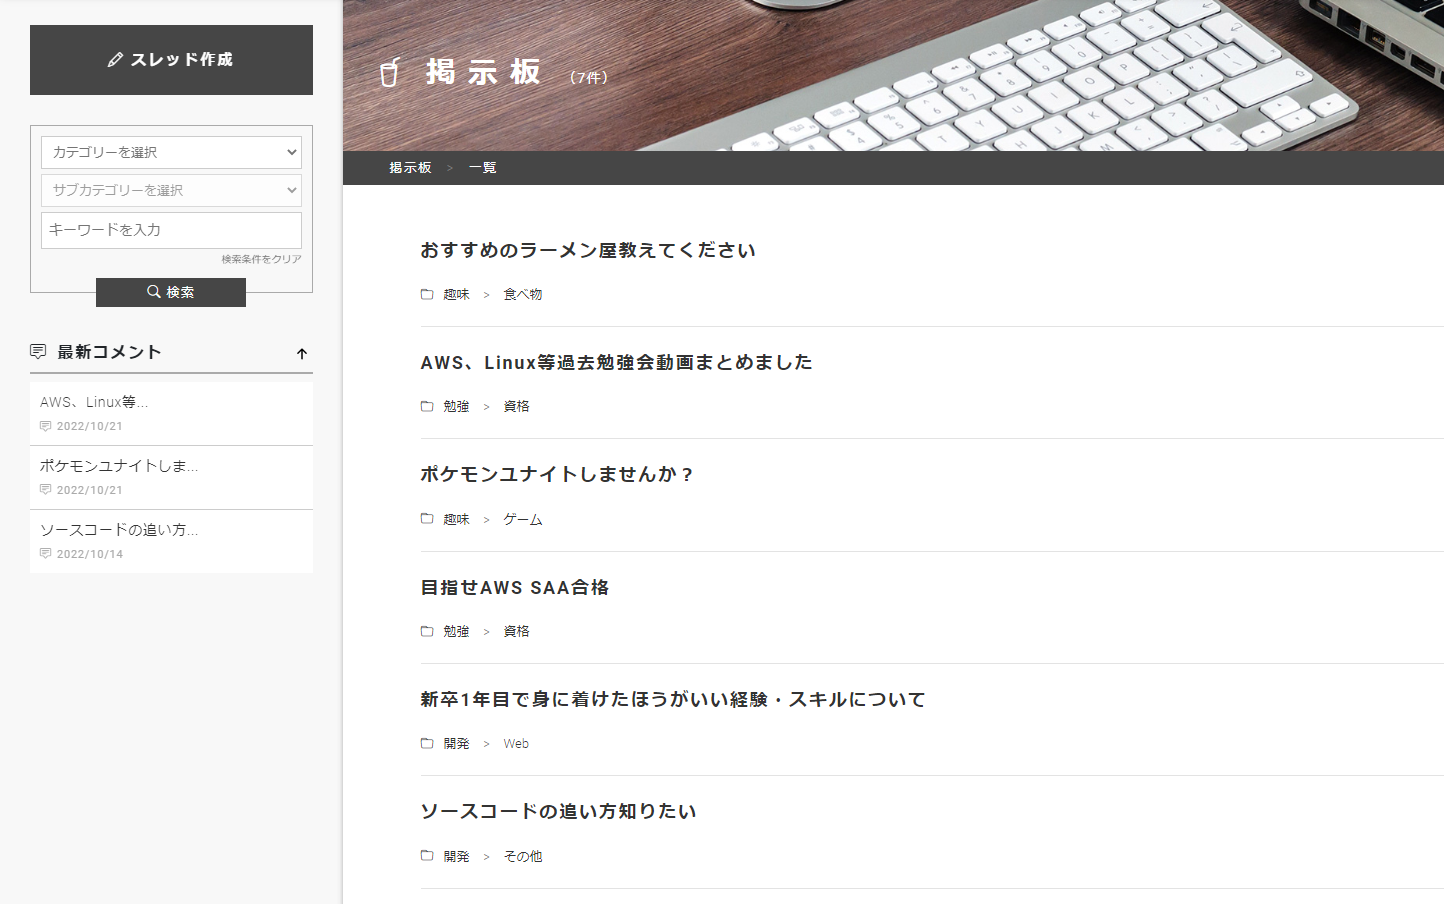Click the cup icon beside 掲示板 title
Image resolution: width=1444 pixels, height=904 pixels.
point(390,73)
